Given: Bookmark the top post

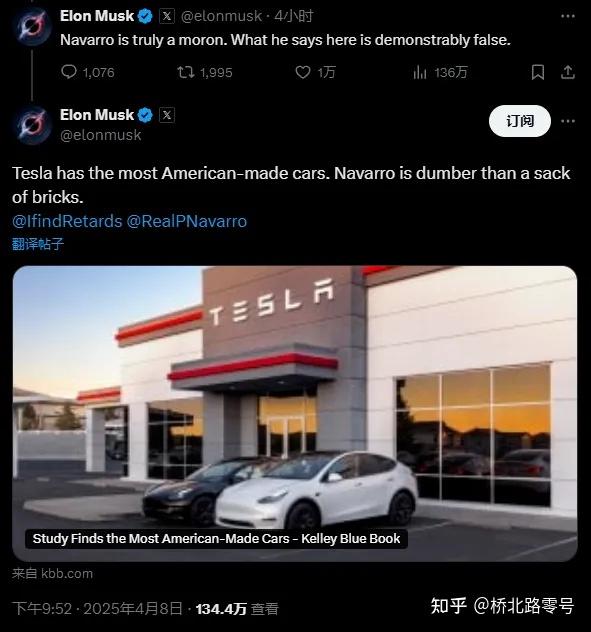Looking at the screenshot, I should tap(538, 72).
